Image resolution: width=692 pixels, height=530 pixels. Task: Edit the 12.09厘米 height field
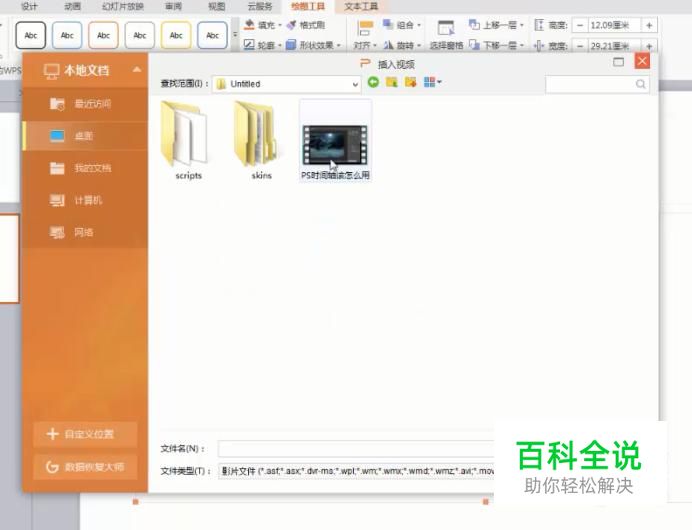pyautogui.click(x=614, y=26)
